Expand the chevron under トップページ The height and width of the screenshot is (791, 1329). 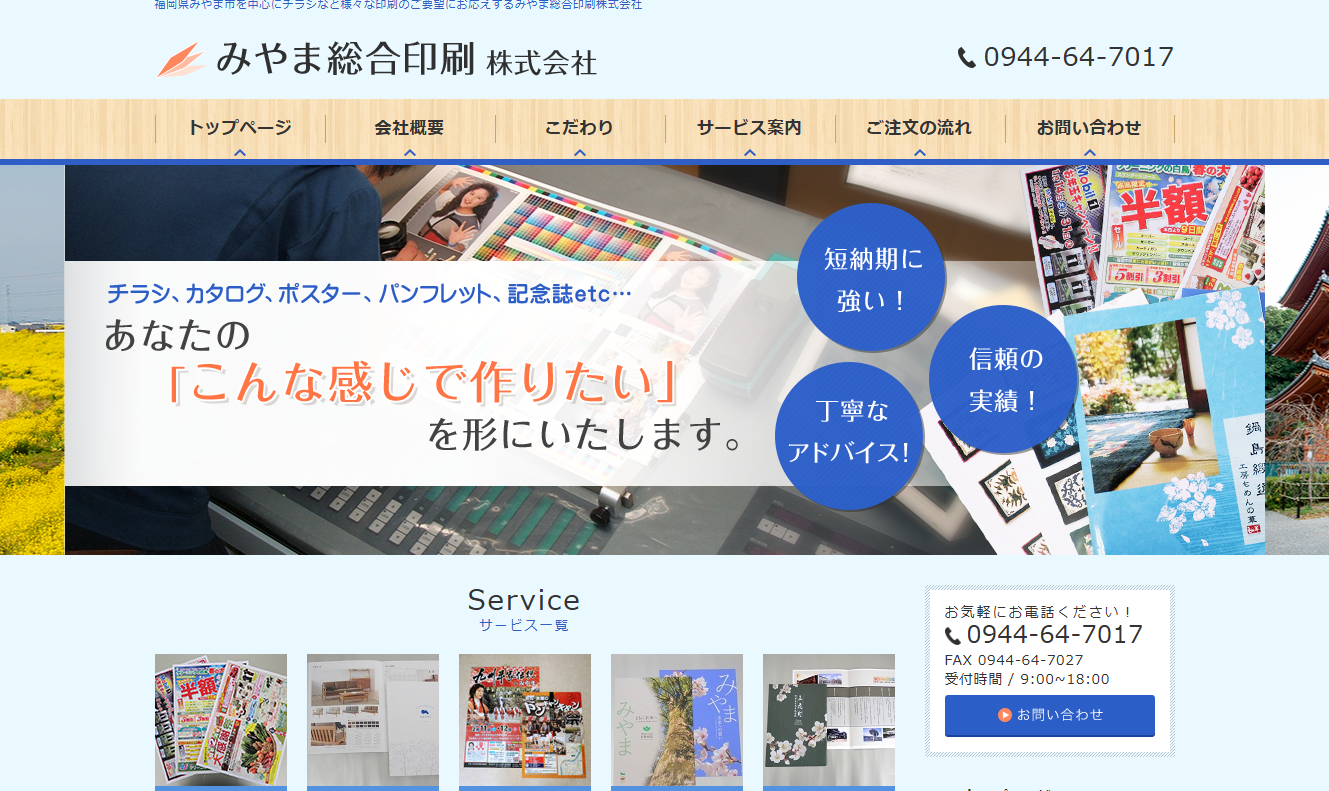point(240,153)
